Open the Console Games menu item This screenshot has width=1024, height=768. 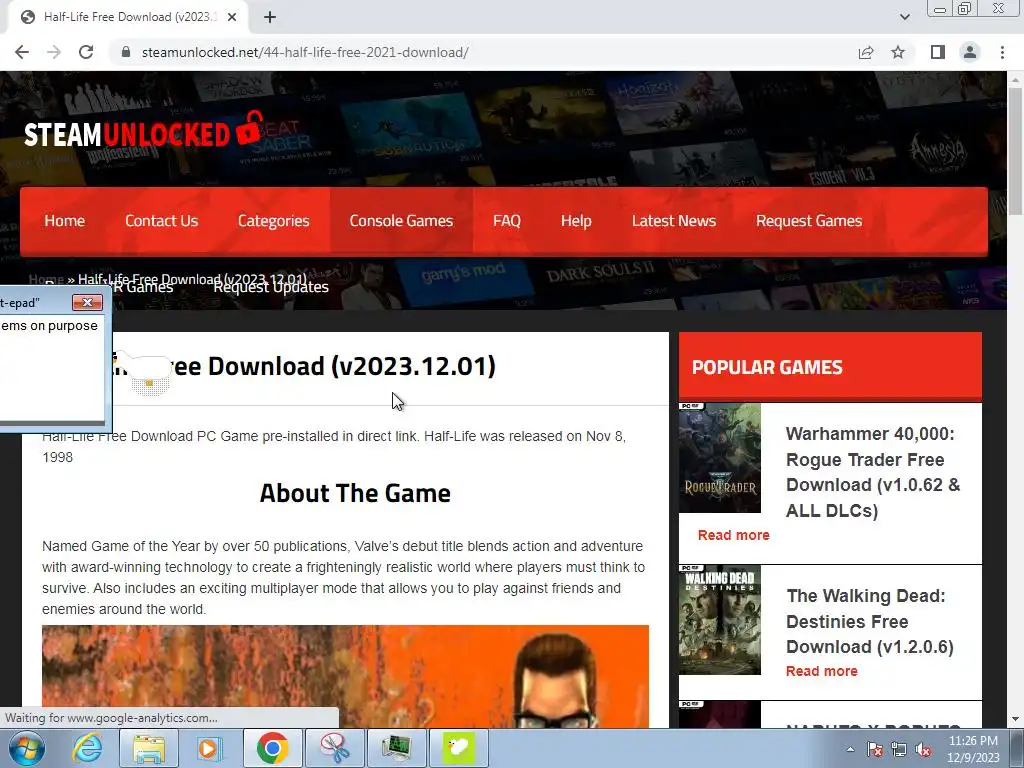[401, 221]
